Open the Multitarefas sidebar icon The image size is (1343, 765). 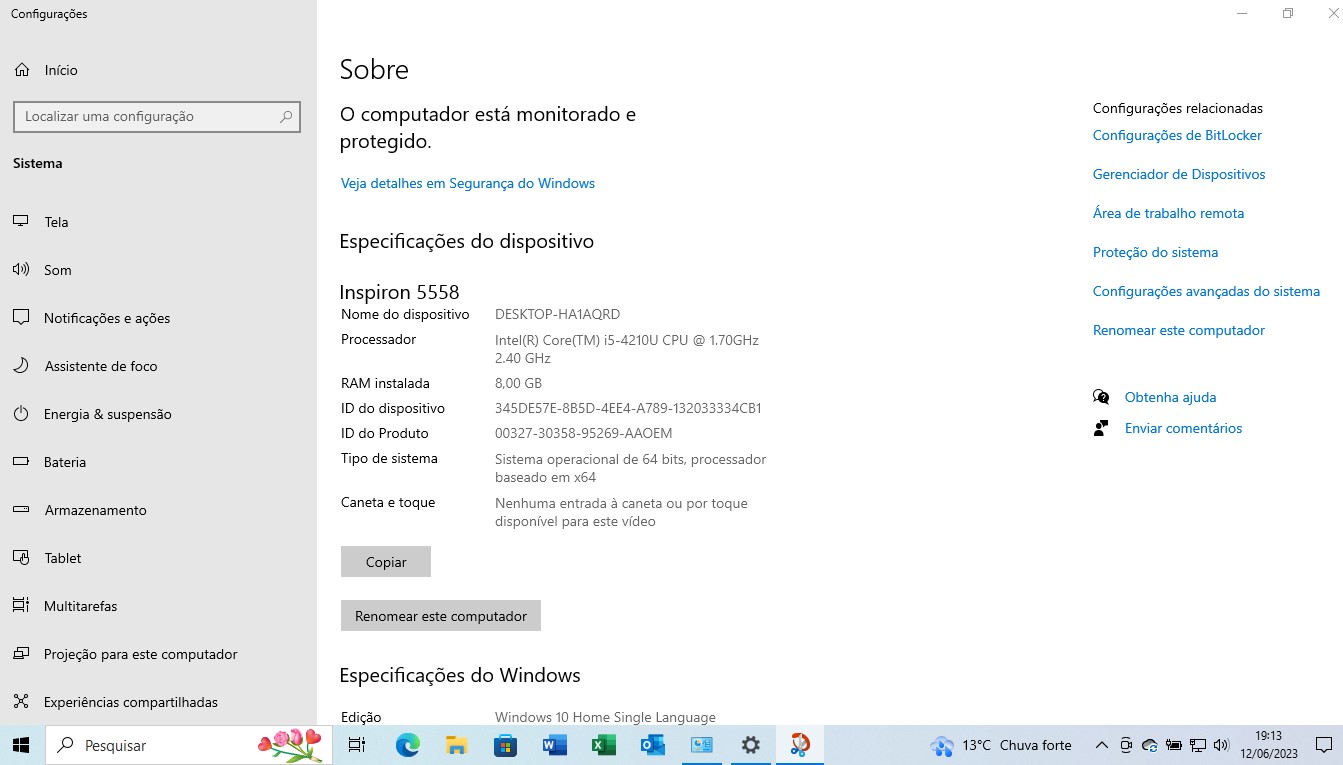click(x=21, y=606)
